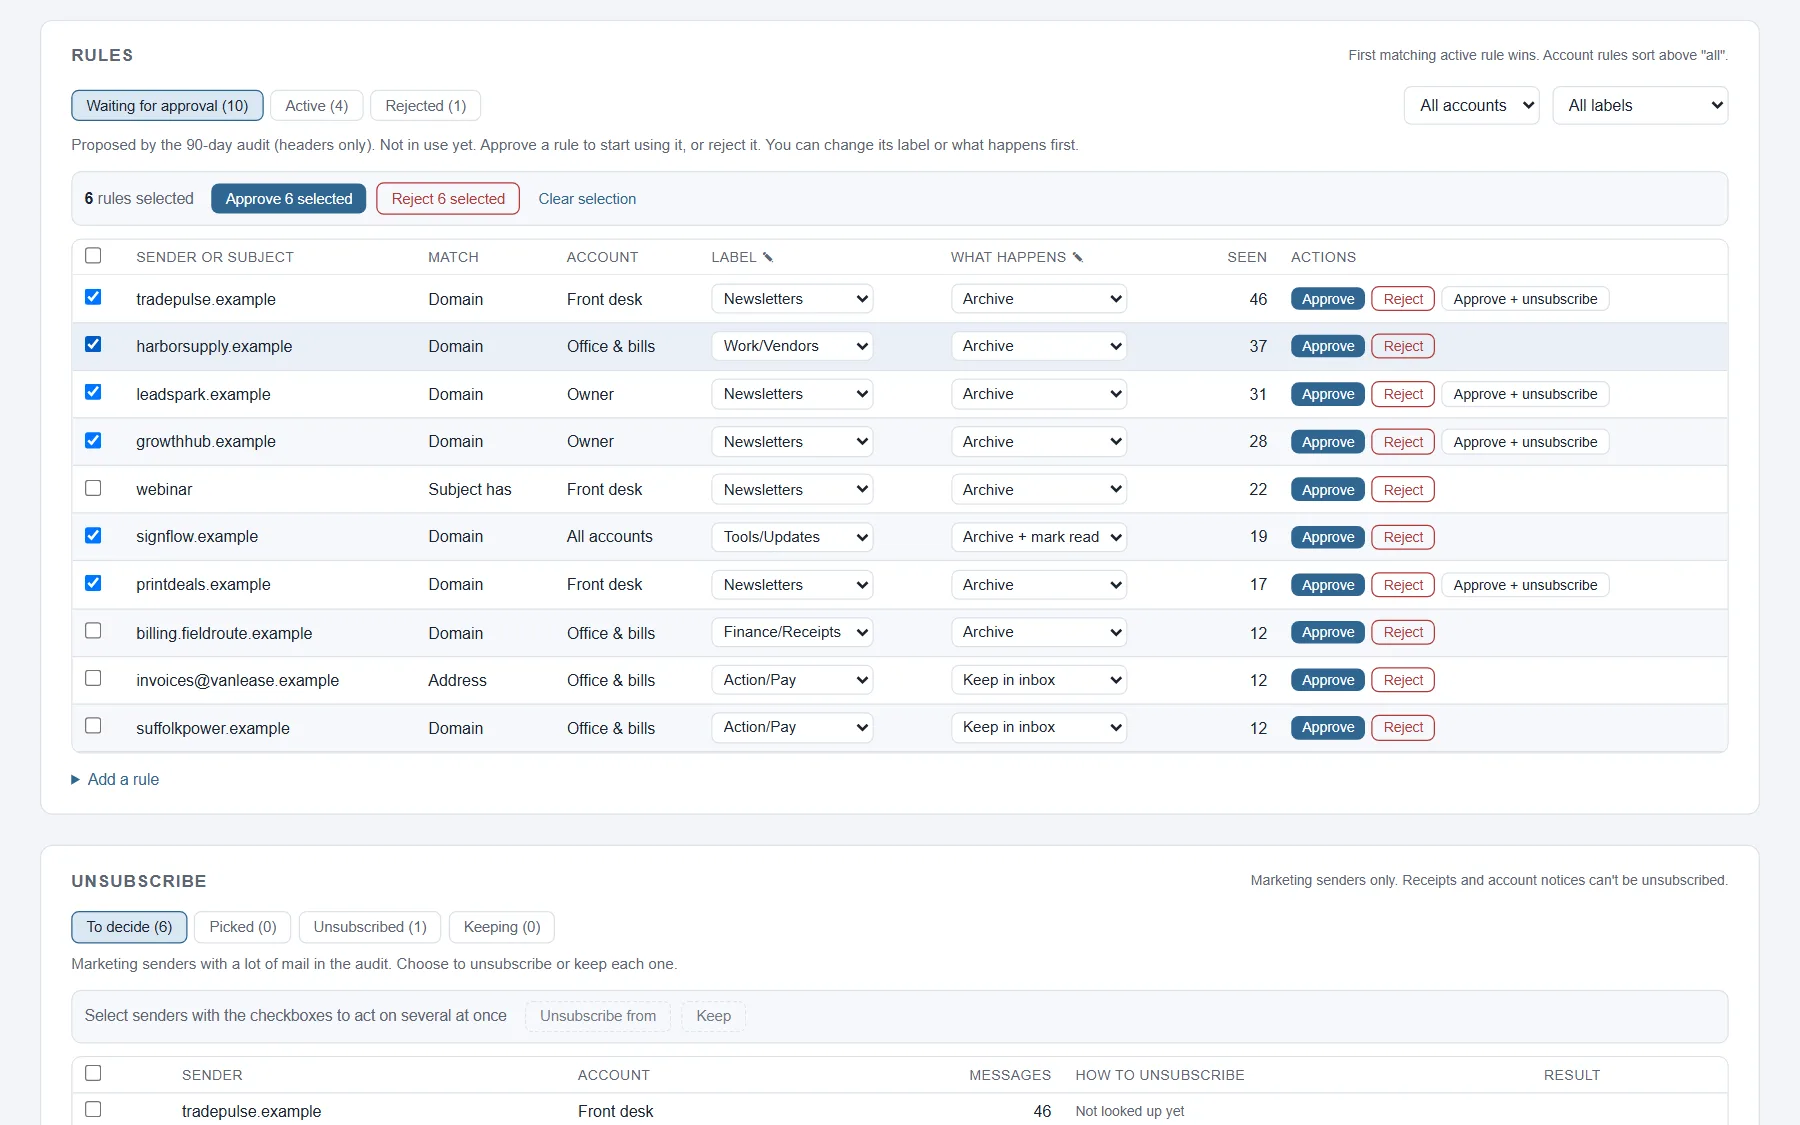Open the All labels filter dropdown
The image size is (1800, 1125).
(x=1640, y=105)
